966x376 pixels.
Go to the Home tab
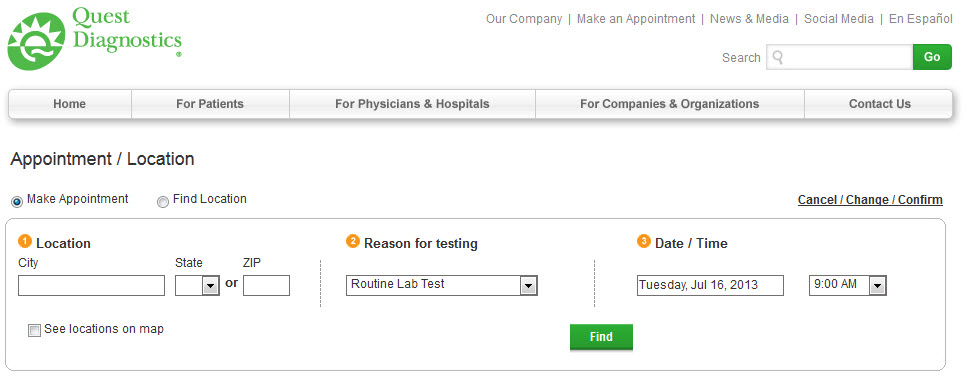70,104
